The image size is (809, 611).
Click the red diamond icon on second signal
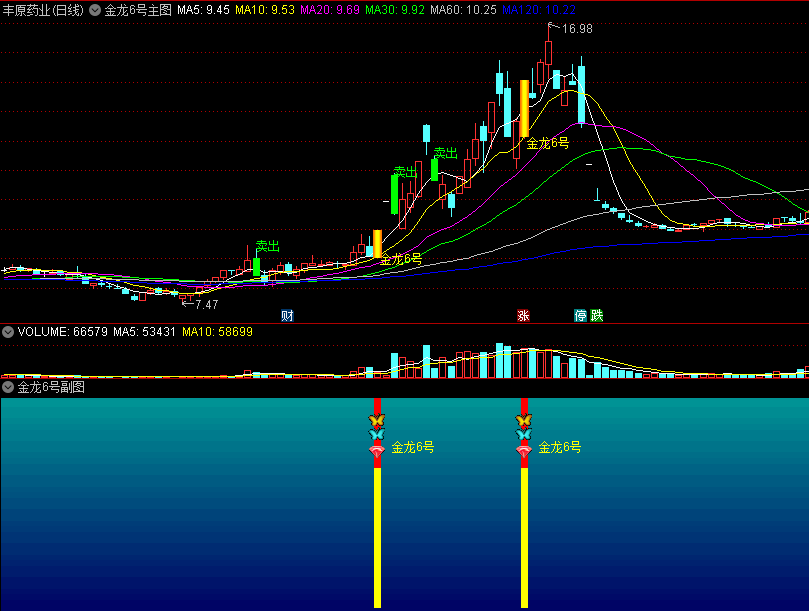click(524, 451)
